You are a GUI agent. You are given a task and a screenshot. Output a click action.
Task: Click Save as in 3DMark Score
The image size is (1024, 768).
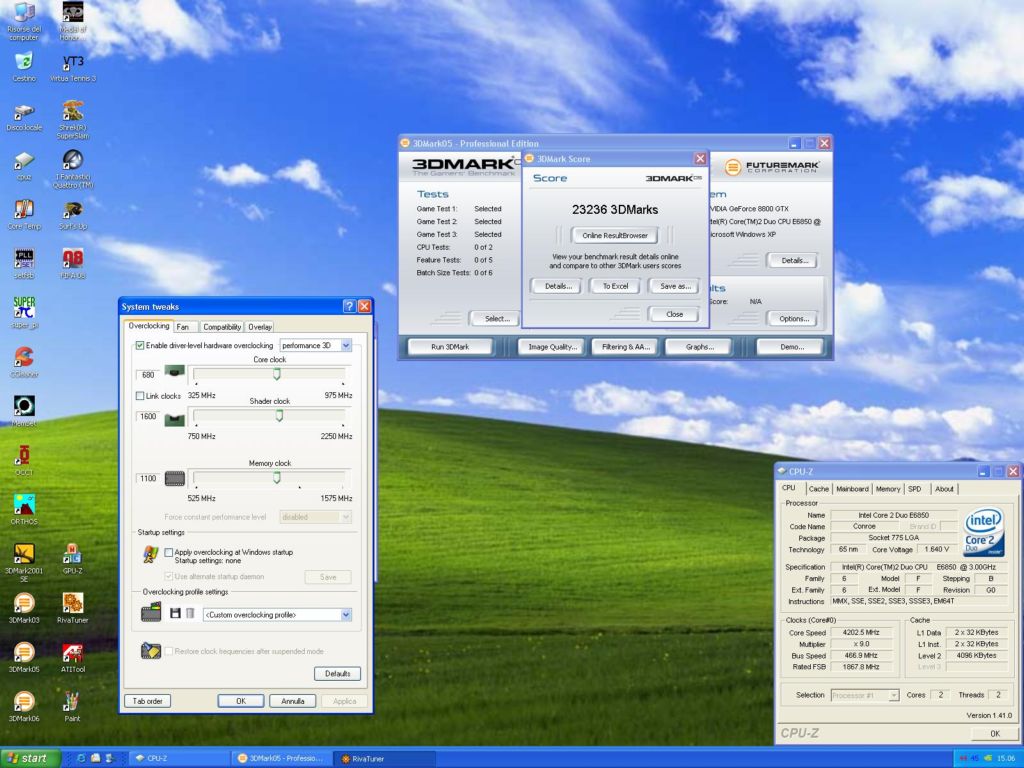pos(674,287)
